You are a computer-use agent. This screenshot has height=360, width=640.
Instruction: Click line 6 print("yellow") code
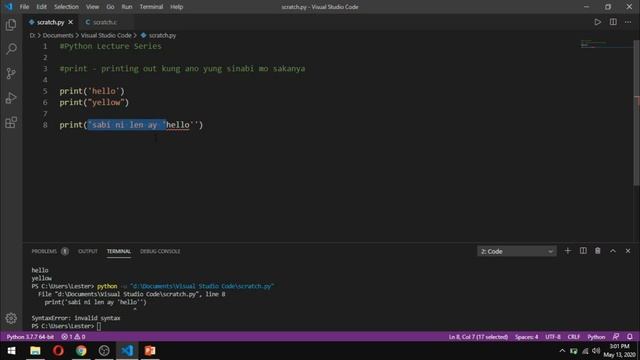[94, 102]
